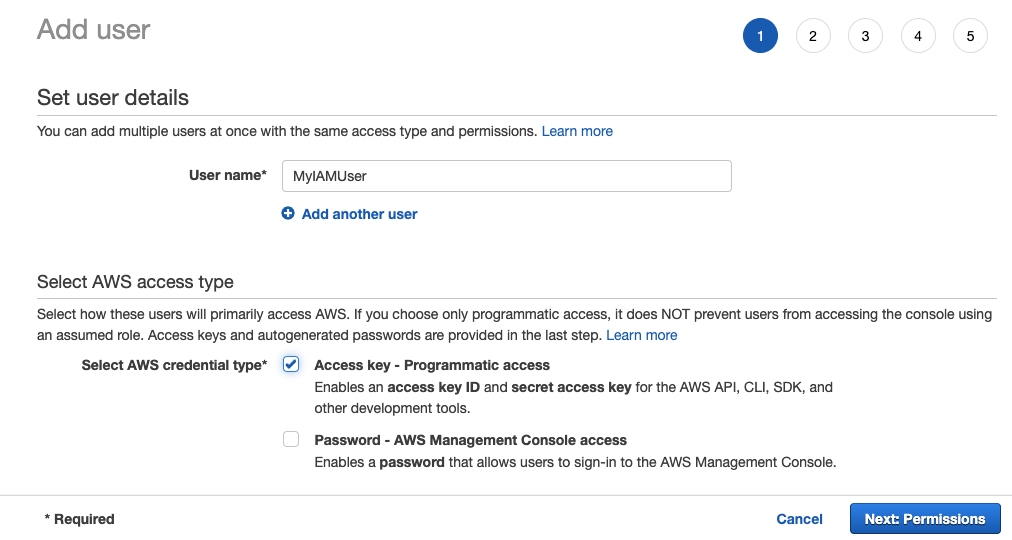Jump to step 2 circle indicator

(813, 36)
